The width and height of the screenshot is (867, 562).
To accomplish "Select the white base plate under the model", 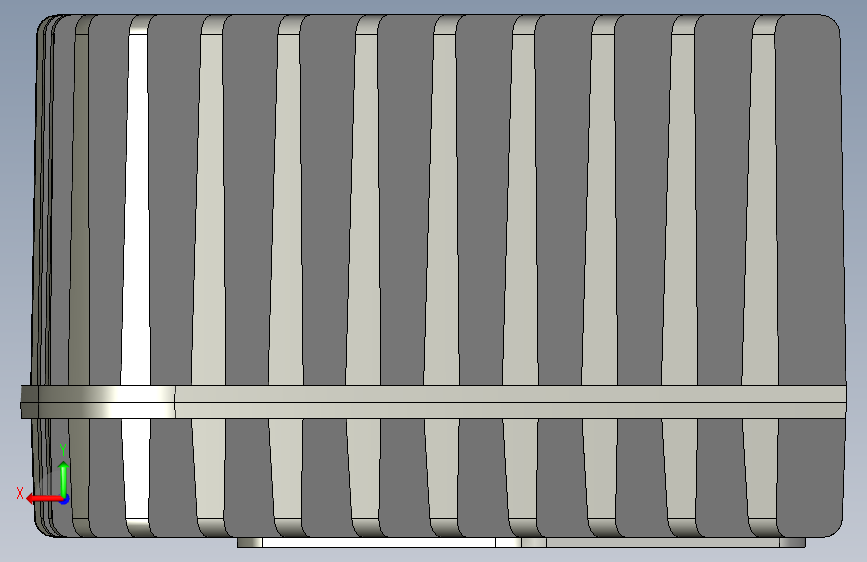I will pyautogui.click(x=378, y=542).
